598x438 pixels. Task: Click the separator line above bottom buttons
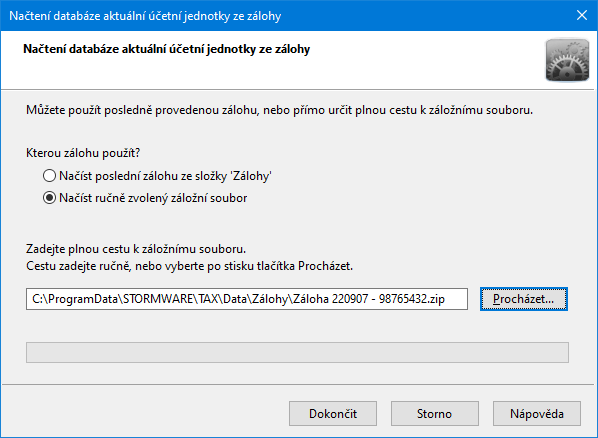click(298, 385)
